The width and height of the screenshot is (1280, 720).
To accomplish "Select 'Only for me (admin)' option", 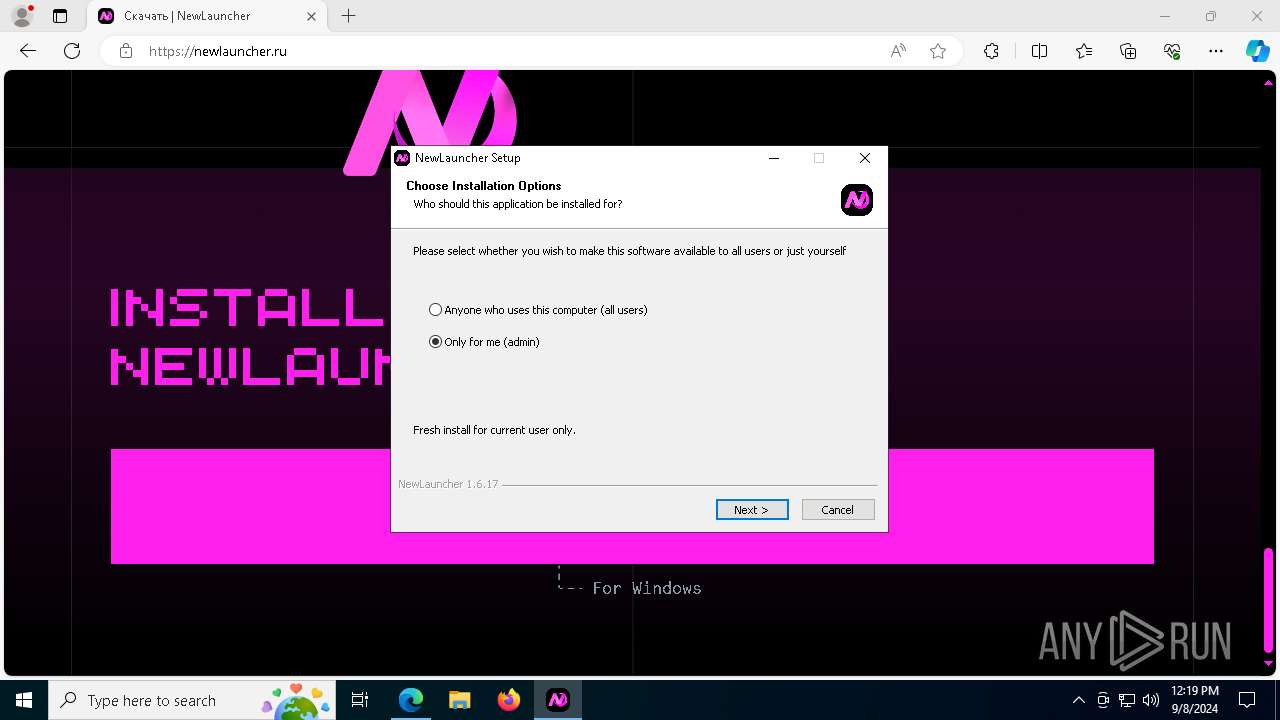I will pyautogui.click(x=484, y=342).
